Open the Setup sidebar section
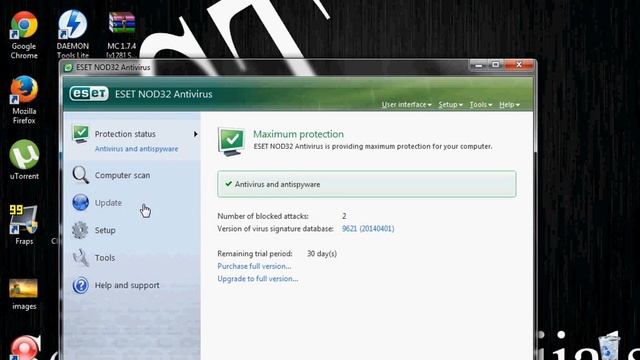Screen dimensions: 640x360 click(105, 230)
